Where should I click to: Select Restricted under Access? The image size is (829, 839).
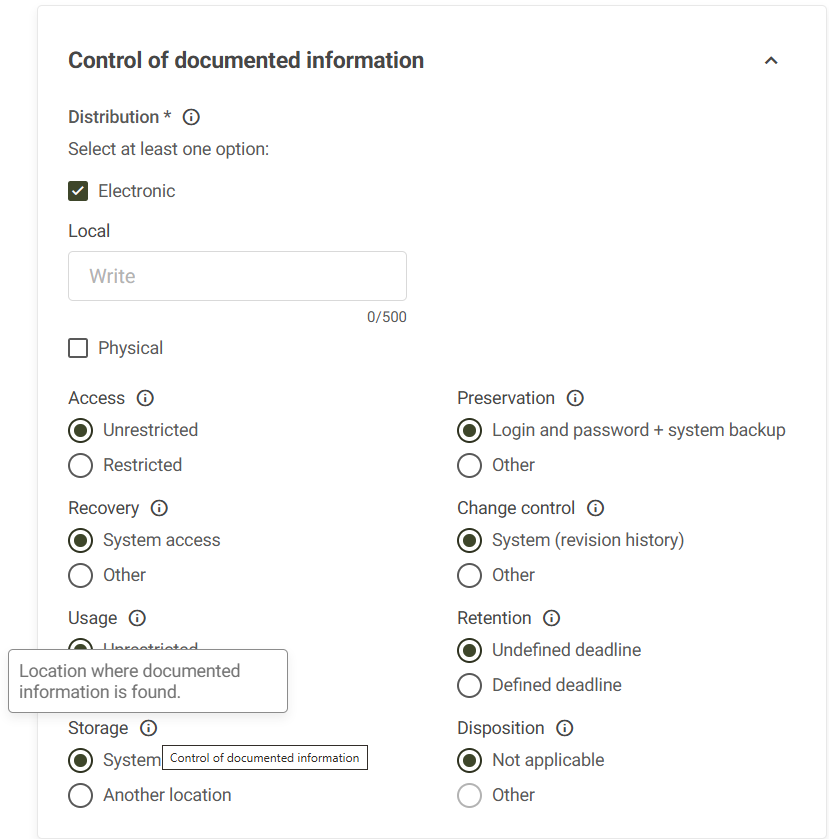(80, 466)
